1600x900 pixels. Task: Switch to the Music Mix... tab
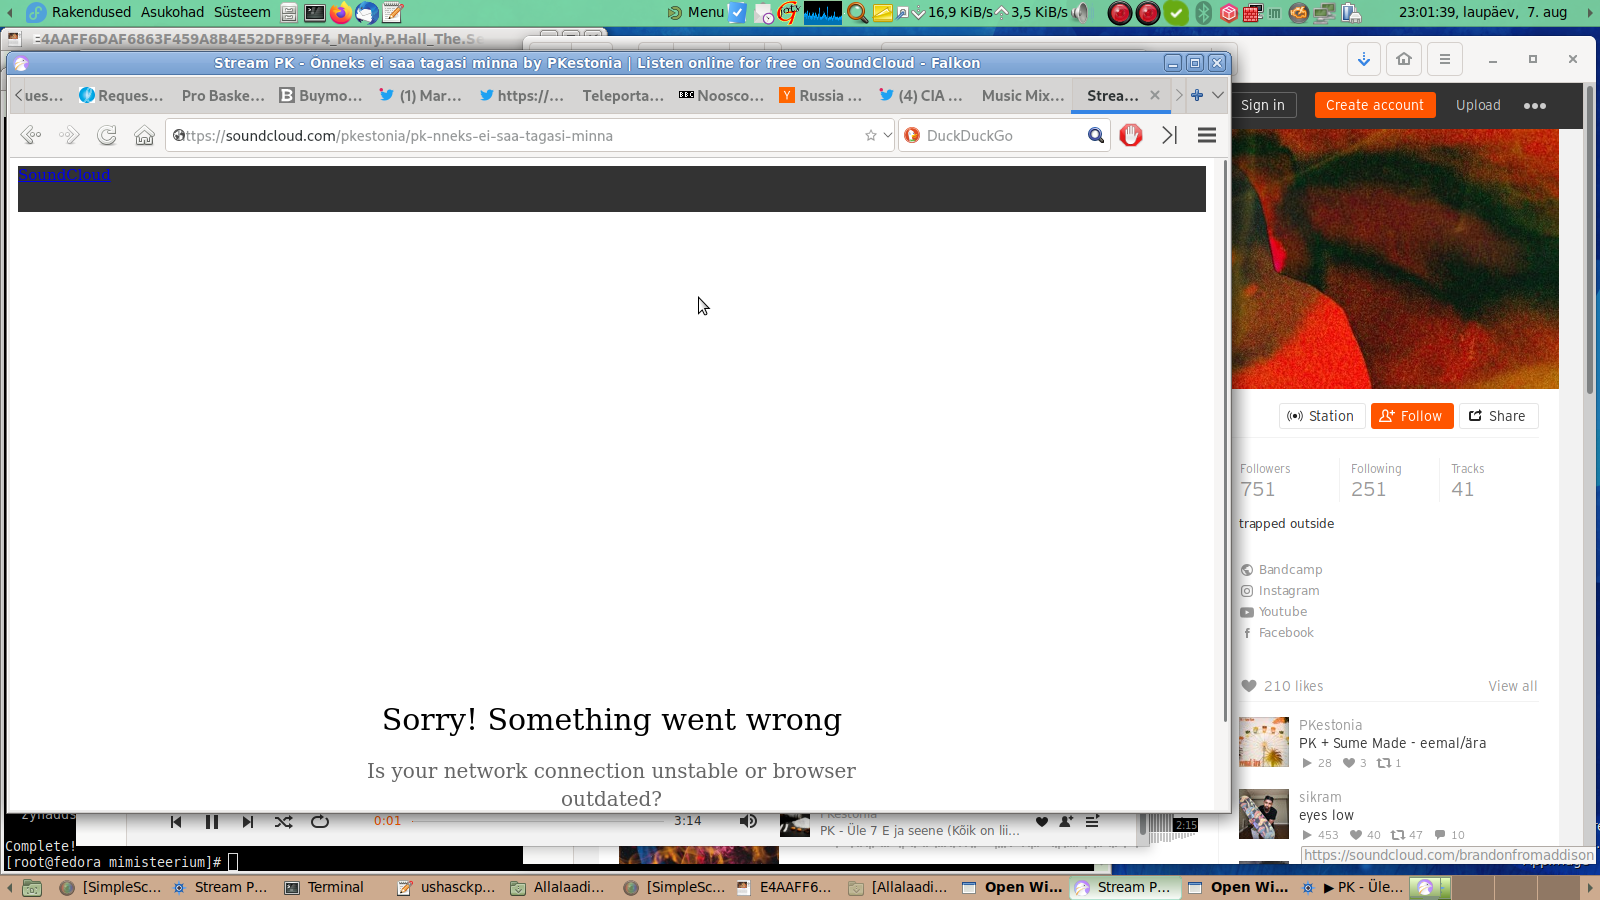point(1022,95)
